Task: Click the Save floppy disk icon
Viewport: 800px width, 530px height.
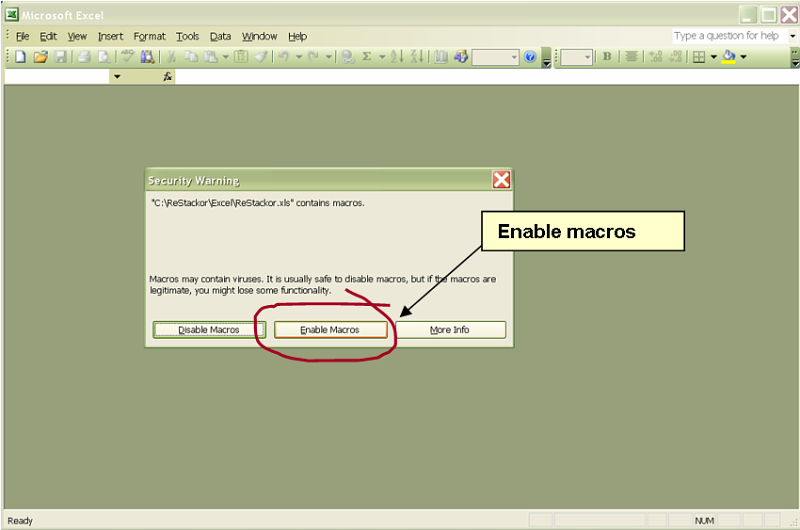Action: tap(60, 57)
